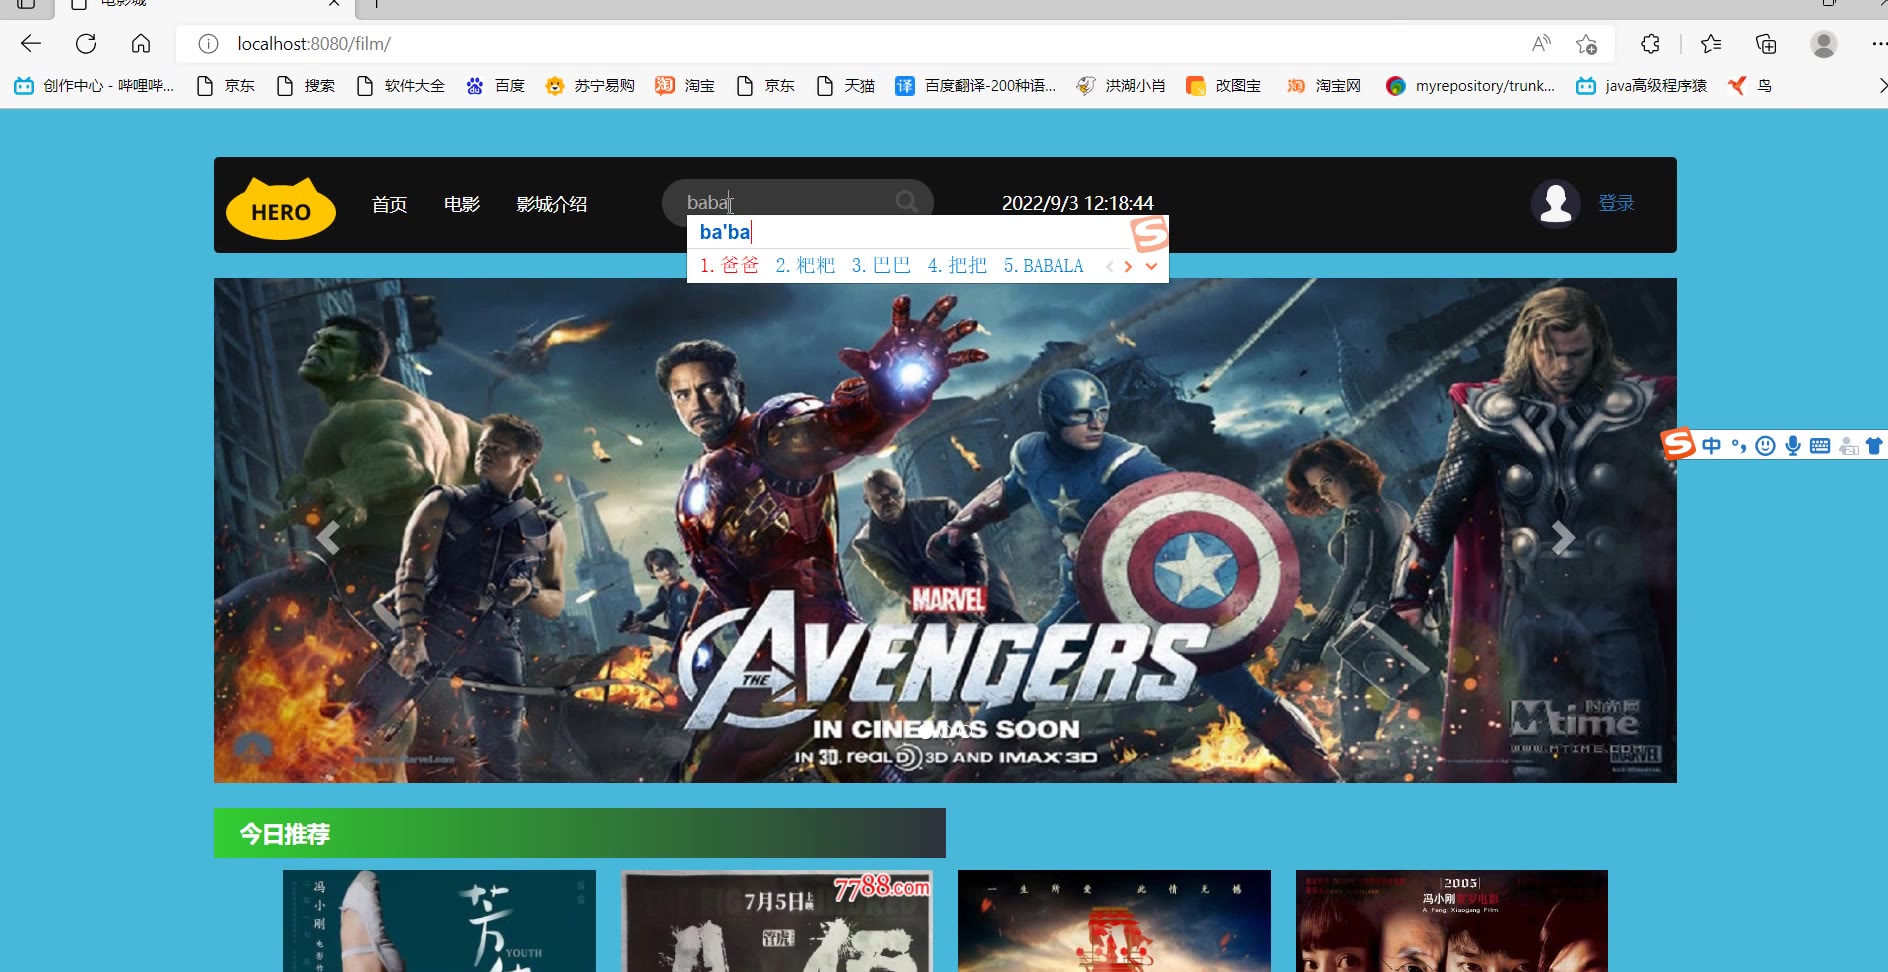Click the 登录 login link

pyautogui.click(x=1616, y=203)
